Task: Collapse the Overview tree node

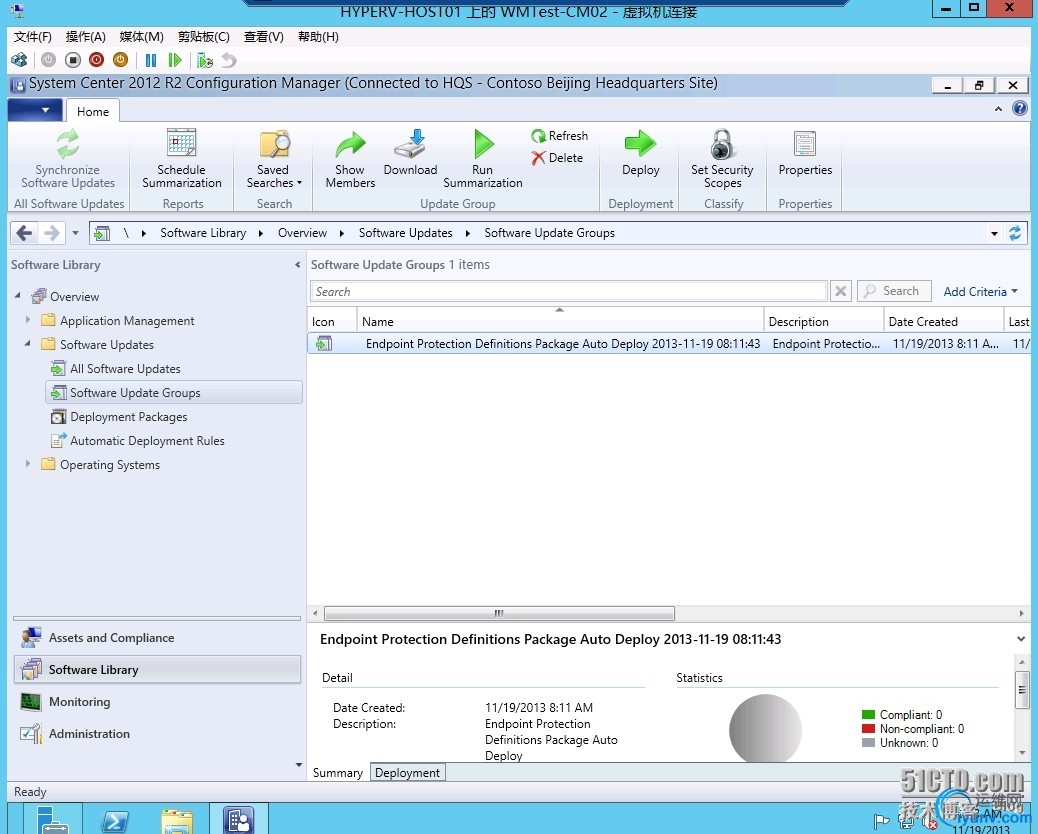Action: pyautogui.click(x=18, y=296)
